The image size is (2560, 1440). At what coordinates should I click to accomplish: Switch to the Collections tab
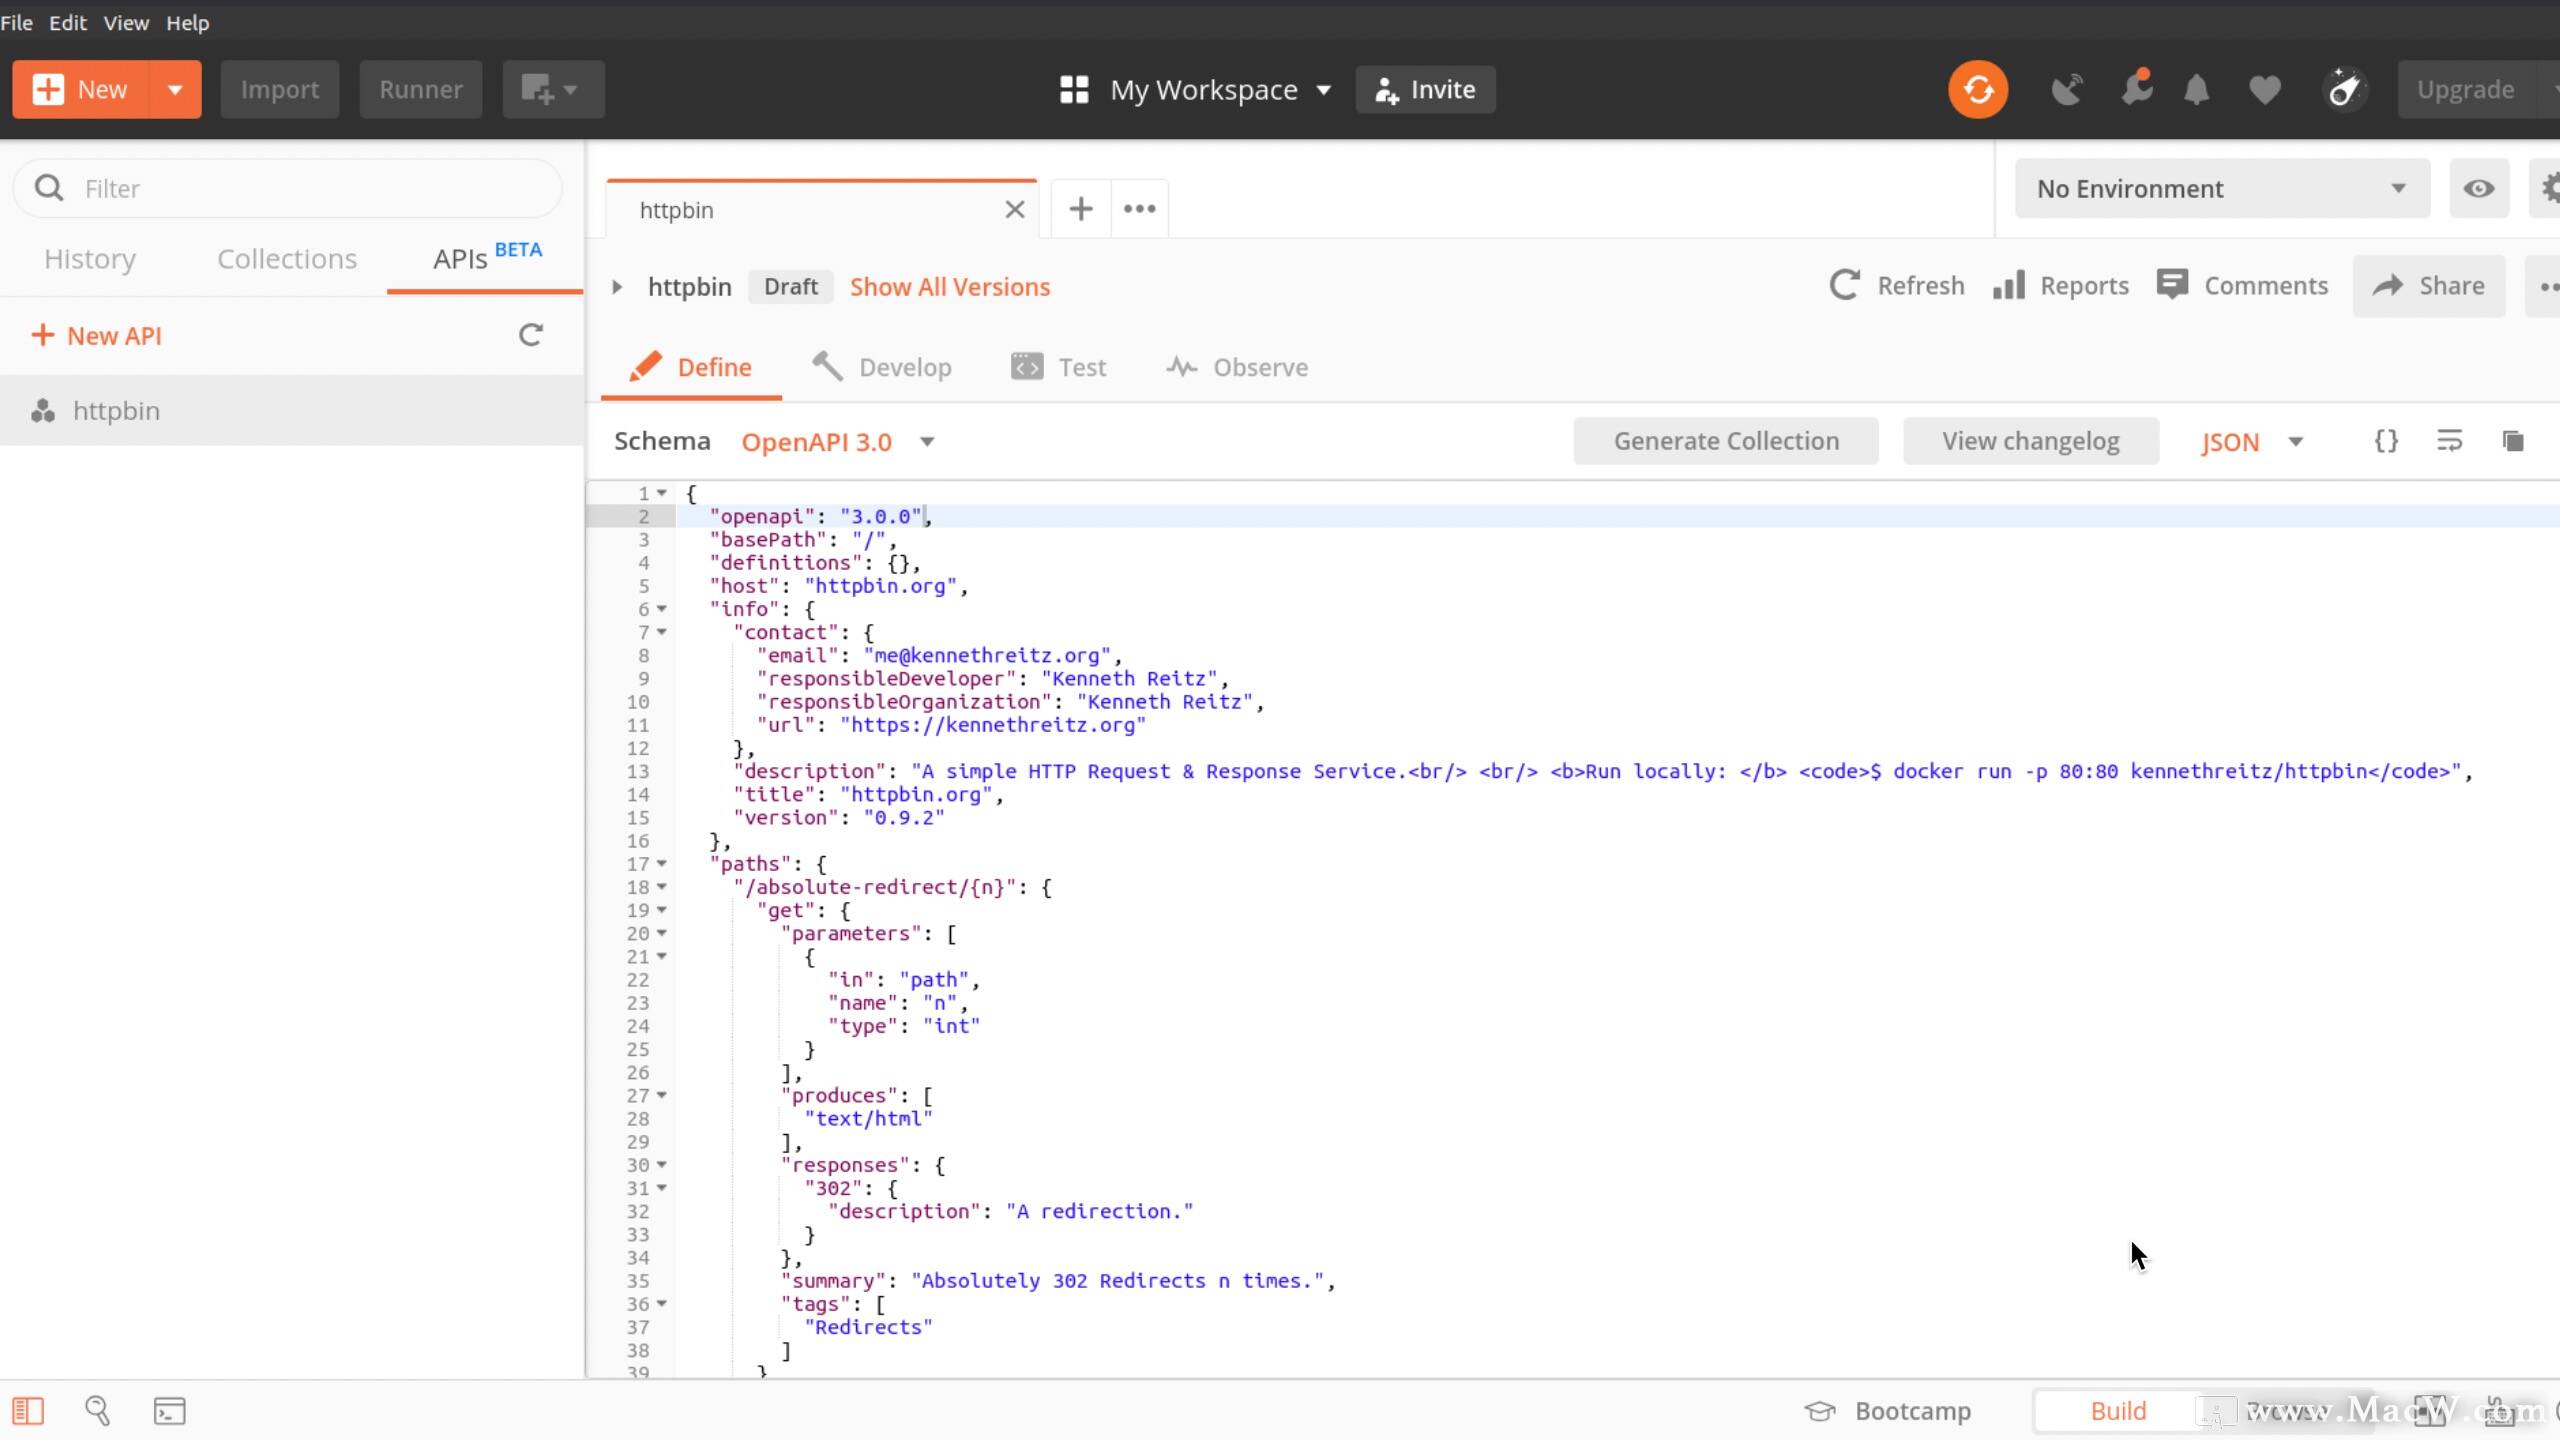[x=287, y=259]
